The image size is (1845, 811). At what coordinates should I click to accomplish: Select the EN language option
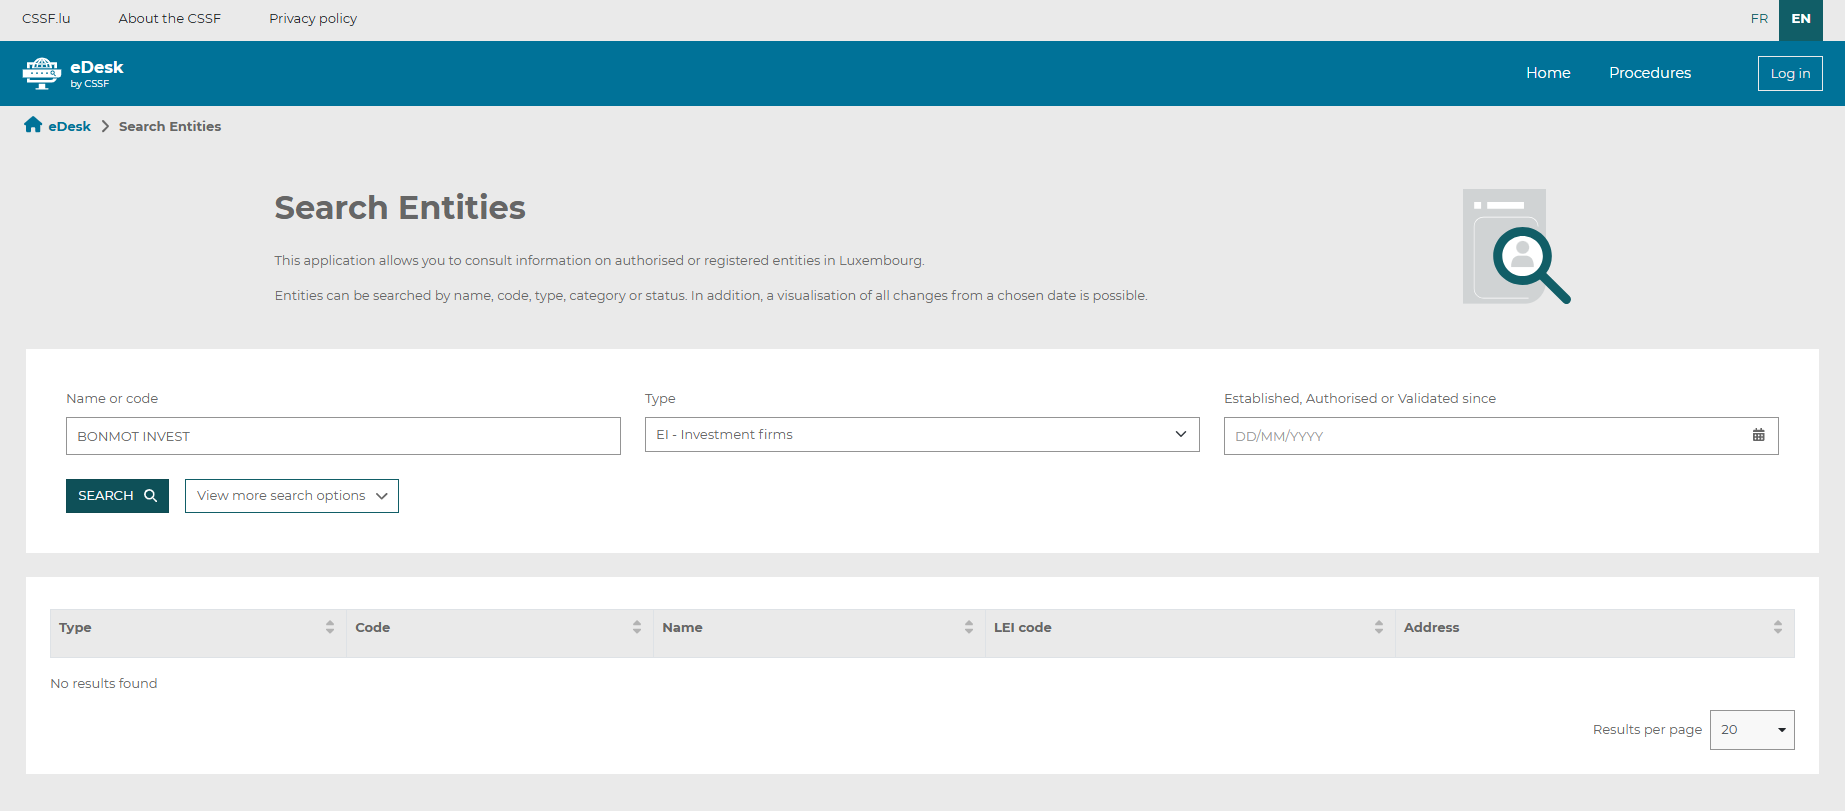tap(1800, 19)
